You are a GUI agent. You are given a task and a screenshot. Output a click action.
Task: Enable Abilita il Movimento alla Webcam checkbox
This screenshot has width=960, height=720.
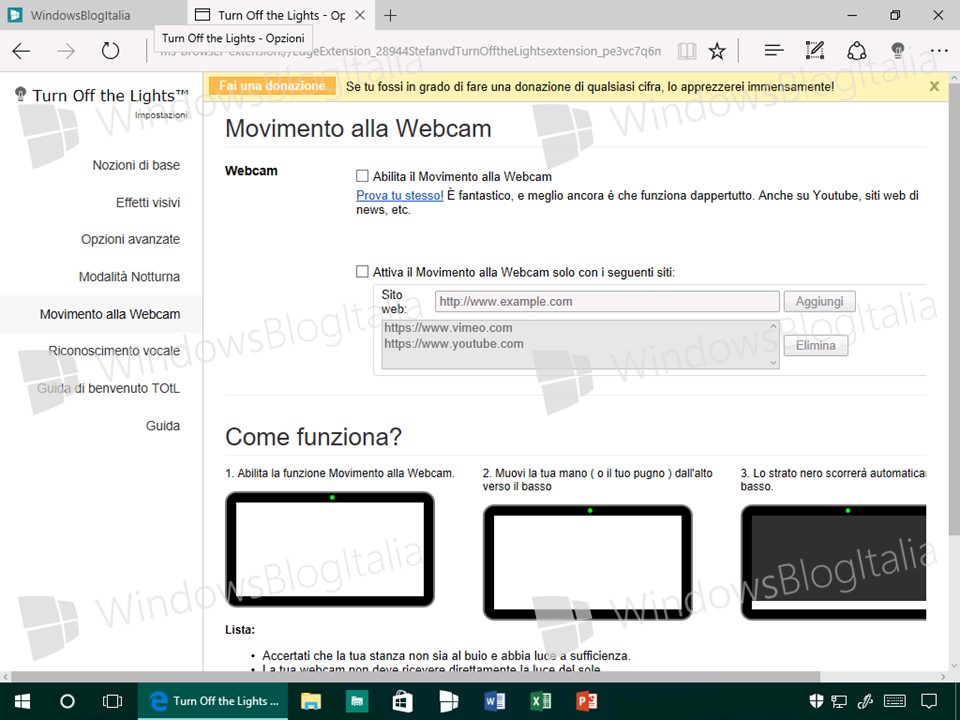[x=362, y=176]
